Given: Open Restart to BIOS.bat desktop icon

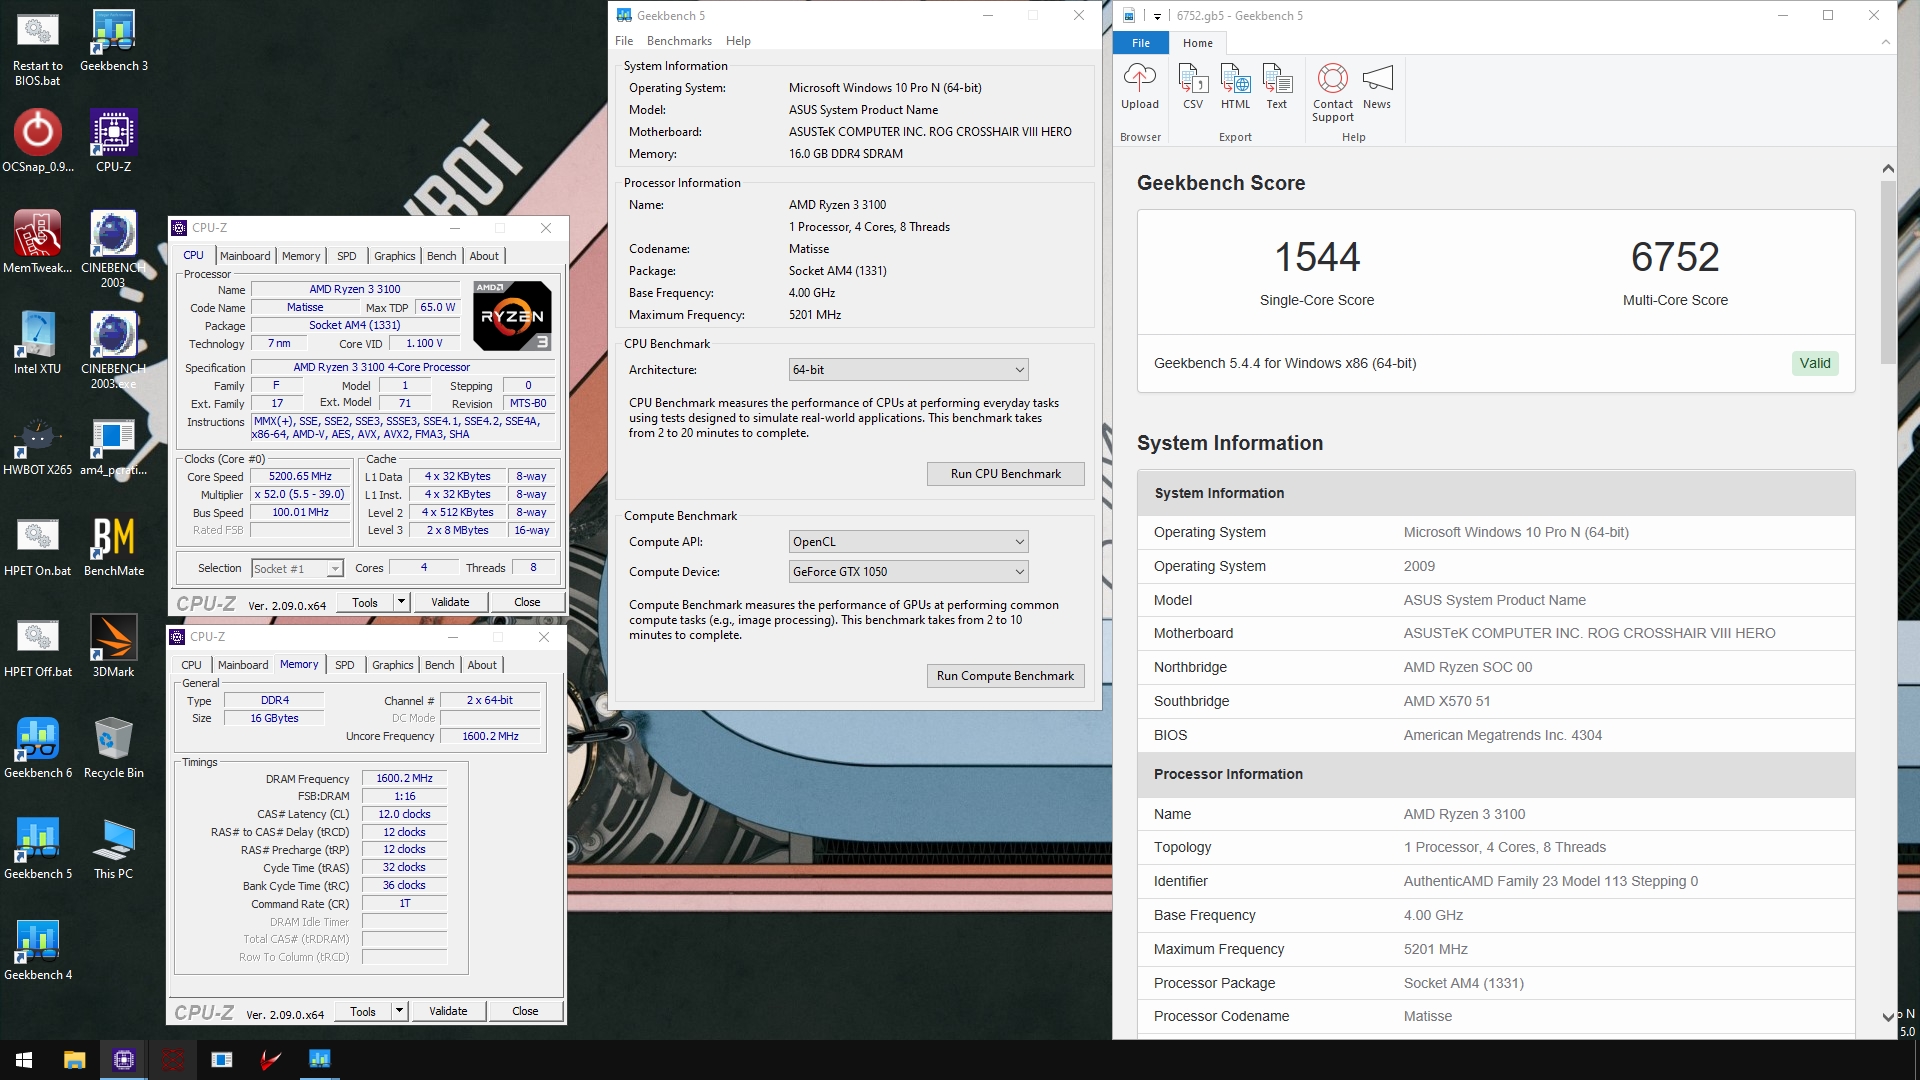Looking at the screenshot, I should (x=37, y=47).
